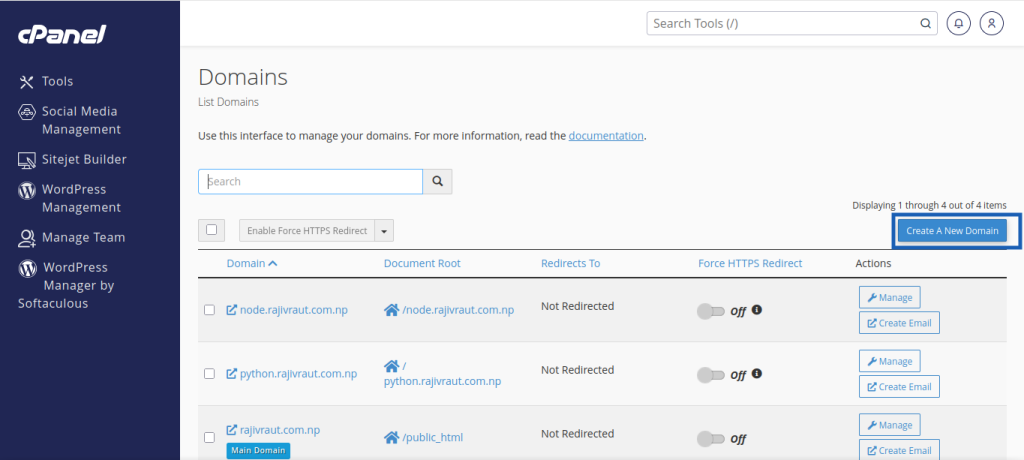Click the Domain sort ascending arrow
1024x460 pixels.
coord(272,263)
